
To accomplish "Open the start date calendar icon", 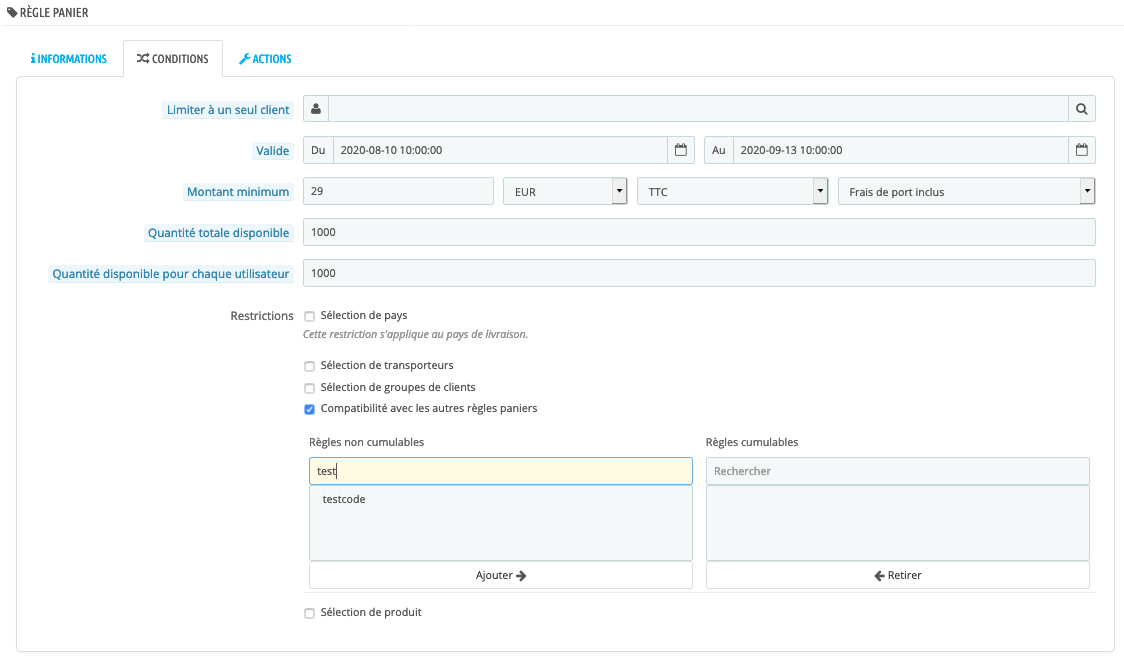I will coord(681,150).
